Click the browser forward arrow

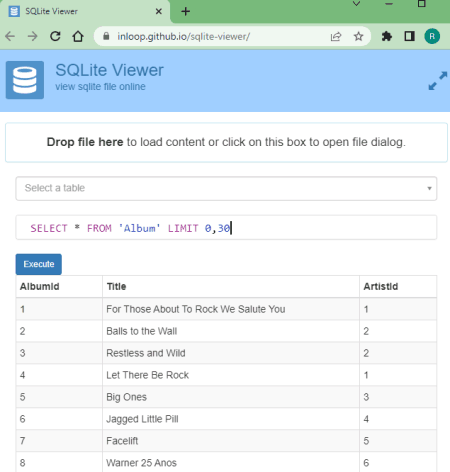point(33,36)
